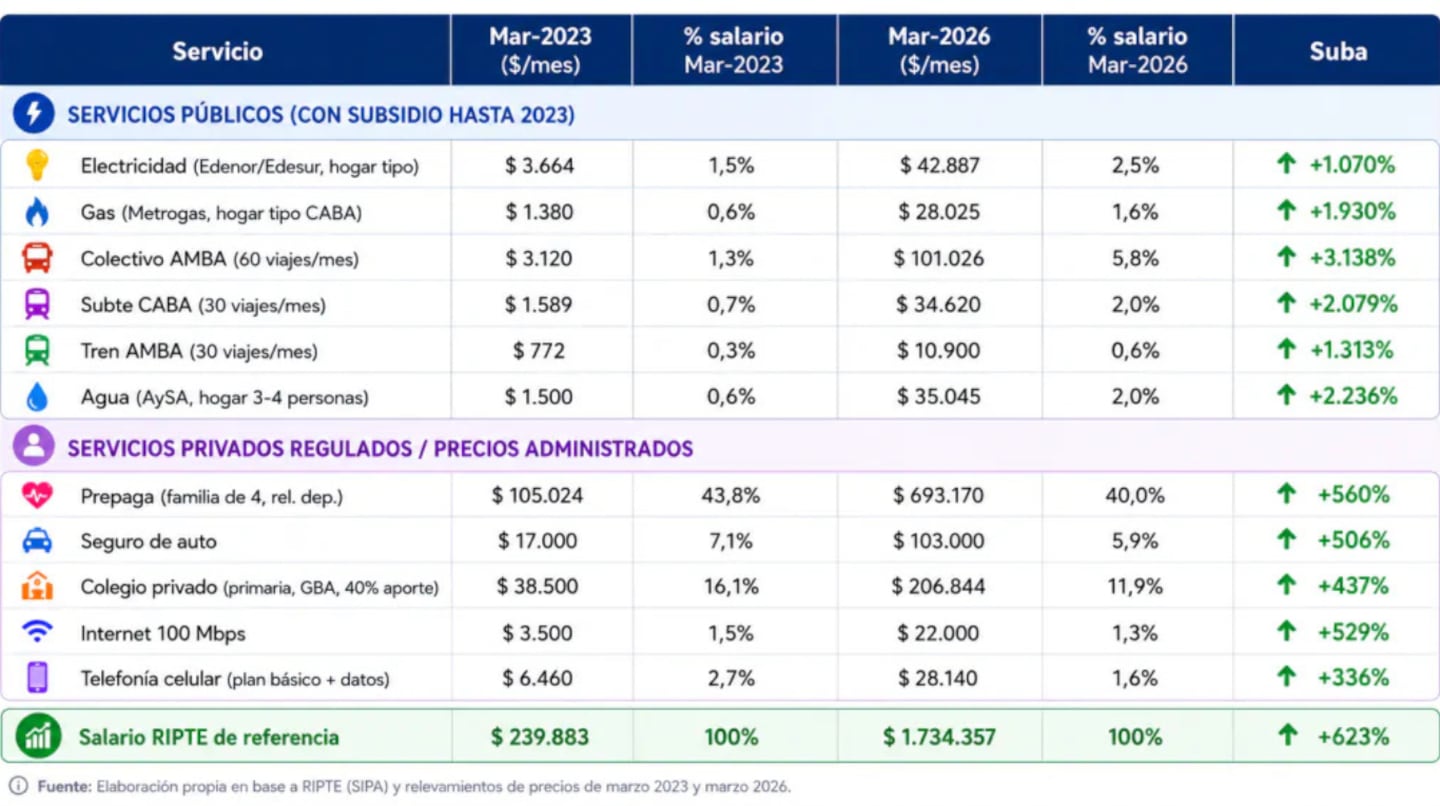Click the 43,8% salary share value
This screenshot has height=806, width=1440.
click(x=732, y=494)
